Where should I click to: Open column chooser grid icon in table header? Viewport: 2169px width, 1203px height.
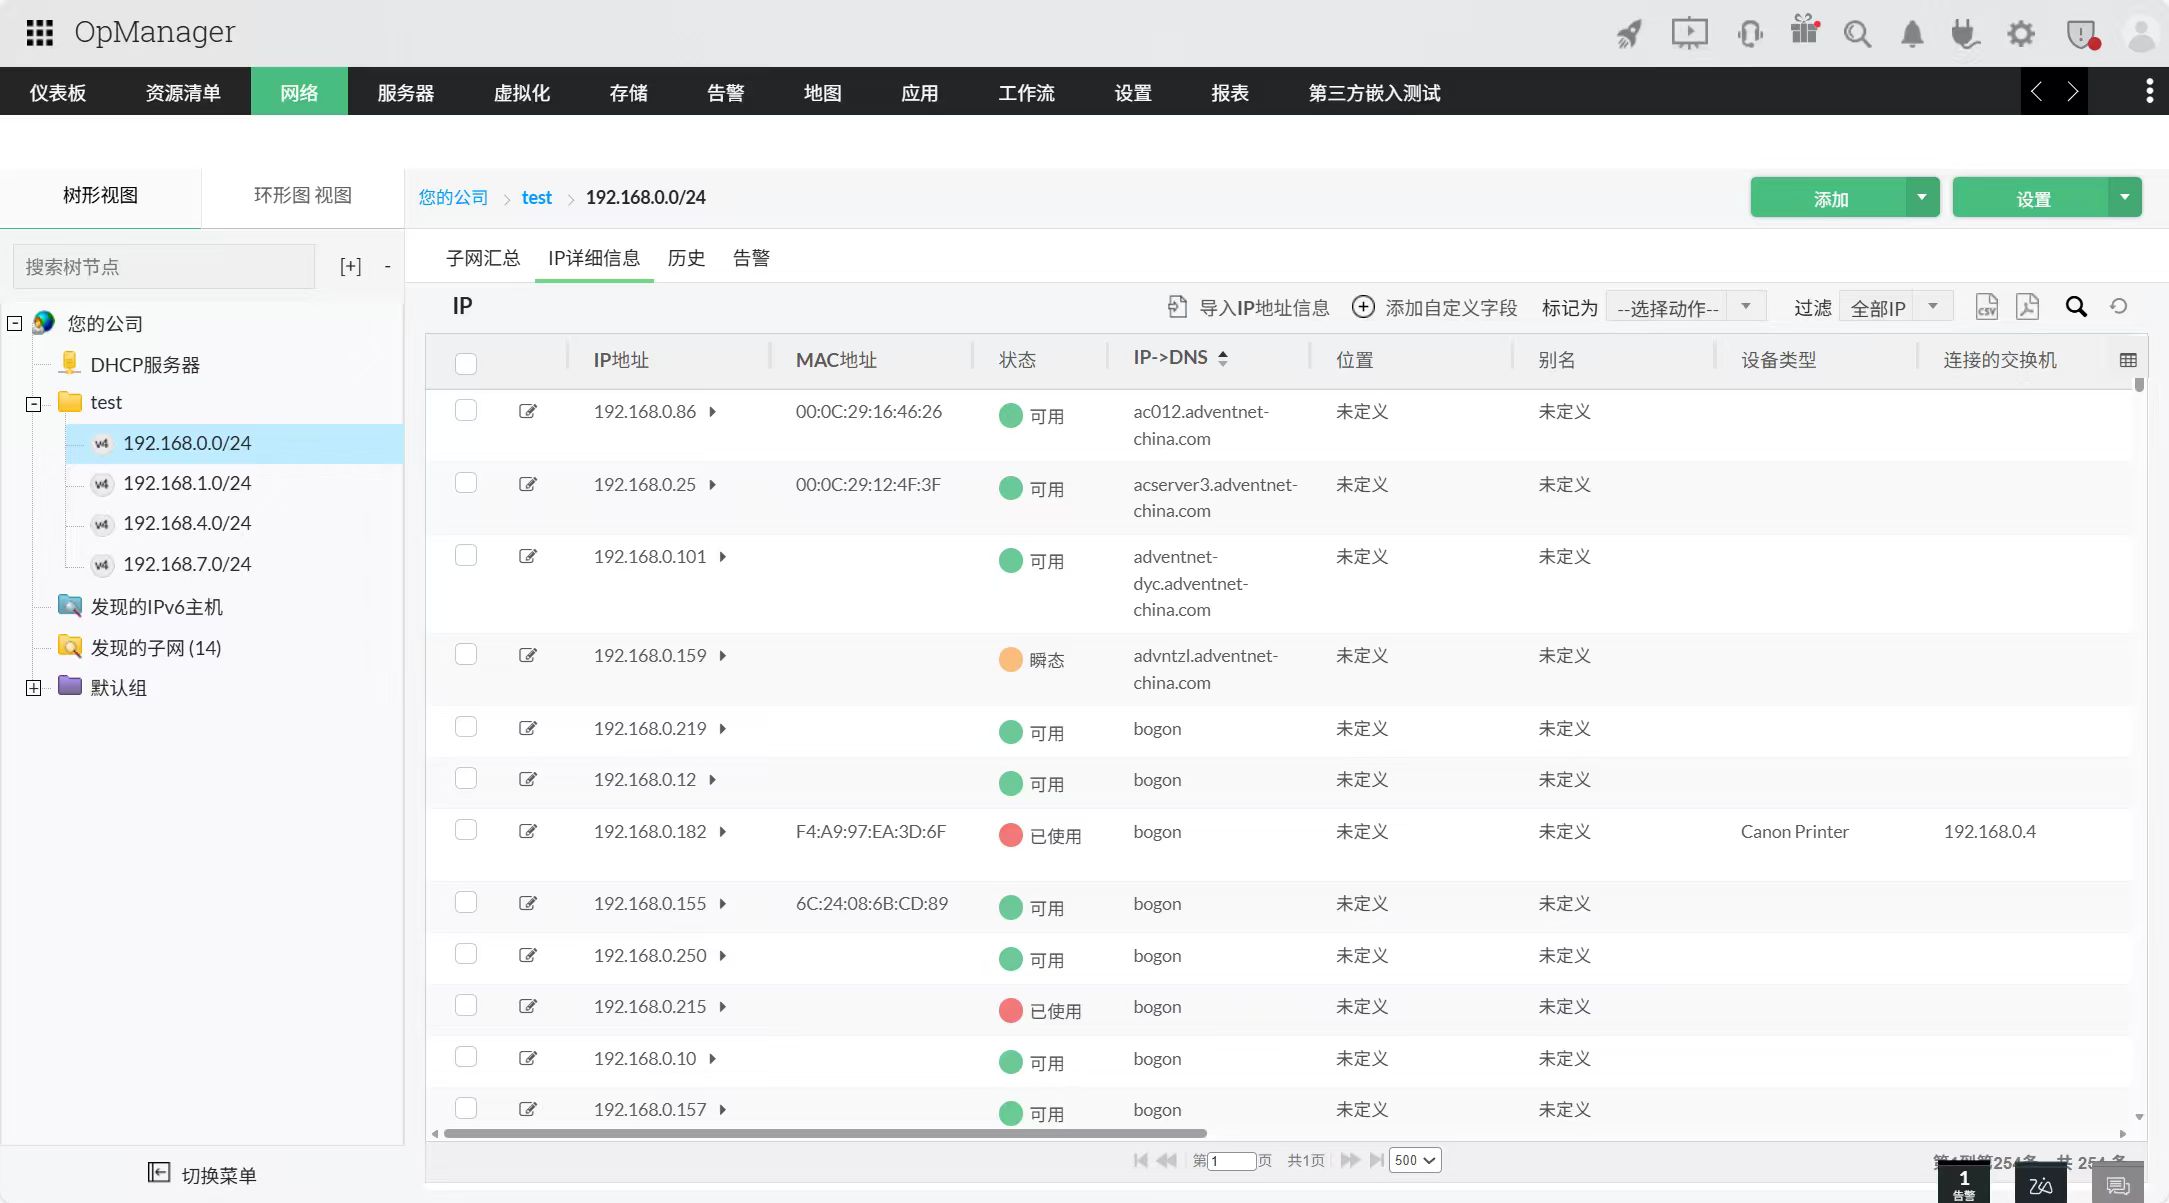[x=2127, y=358]
